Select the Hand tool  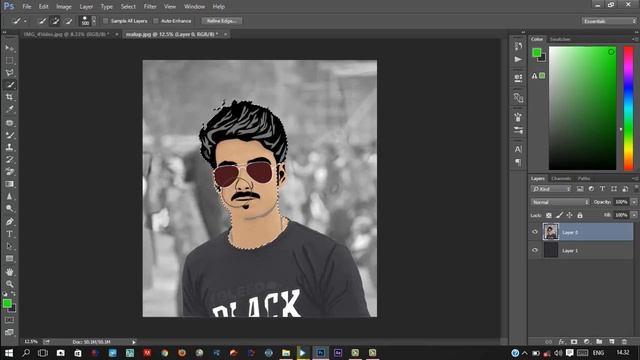pyautogui.click(x=9, y=271)
